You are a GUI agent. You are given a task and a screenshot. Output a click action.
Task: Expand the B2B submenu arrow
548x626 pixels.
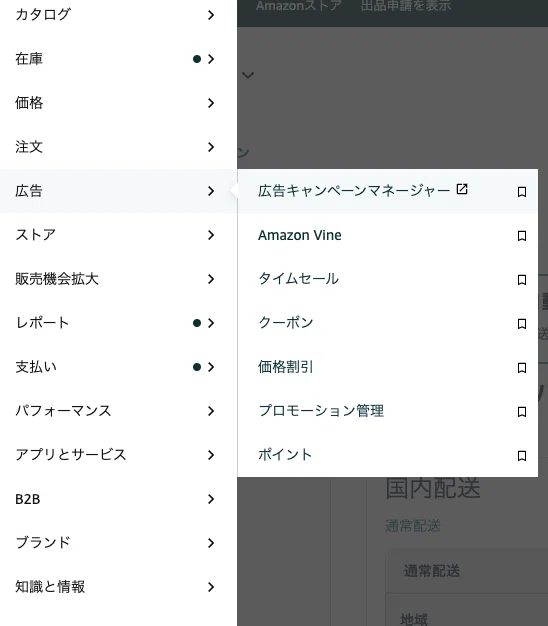[211, 499]
